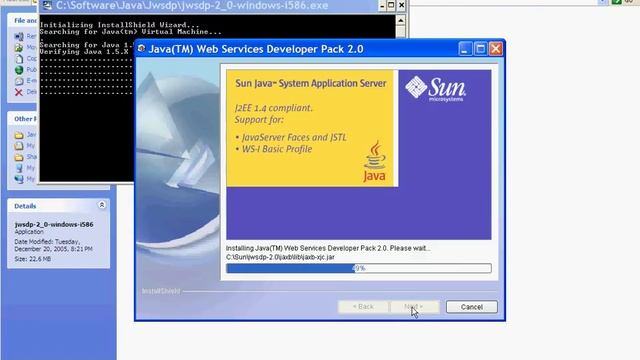The height and width of the screenshot is (360, 640).
Task: Click the "JavaServer Faces and JSTL" bullet
Action: point(294,138)
